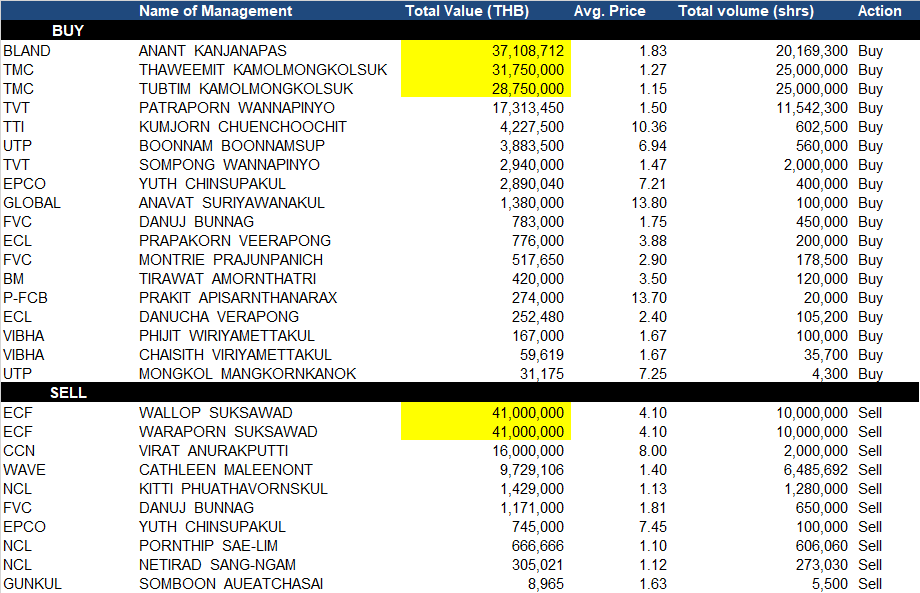This screenshot has width=920, height=593.
Task: Click volume 20,169,300
Action: pos(811,50)
